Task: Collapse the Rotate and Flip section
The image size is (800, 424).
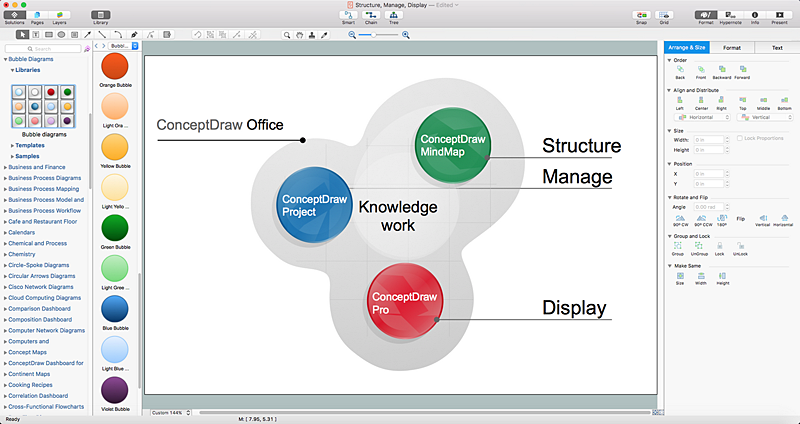Action: click(669, 197)
